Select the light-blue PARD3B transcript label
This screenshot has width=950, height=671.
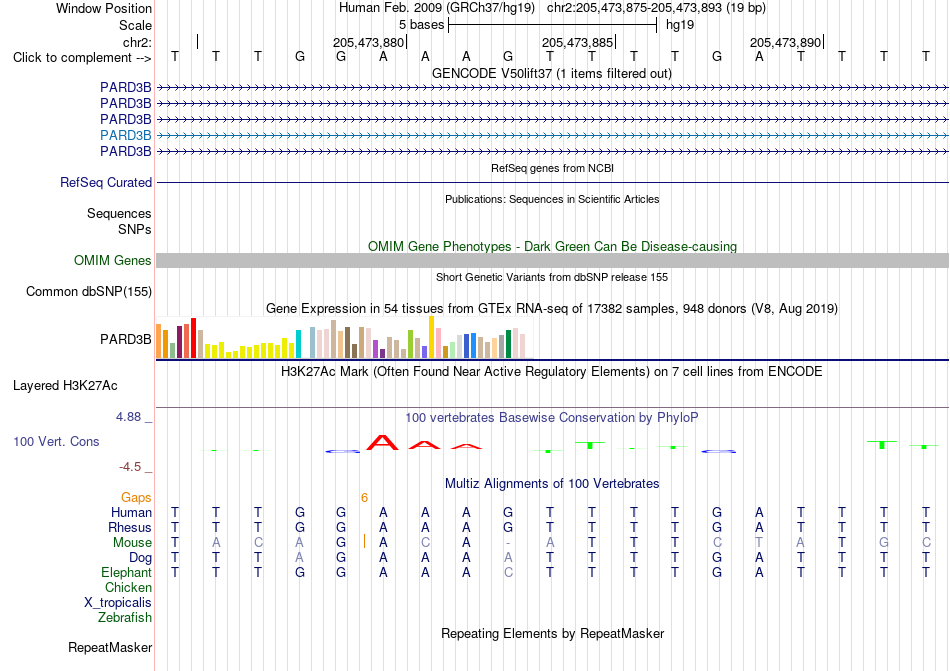coord(125,135)
